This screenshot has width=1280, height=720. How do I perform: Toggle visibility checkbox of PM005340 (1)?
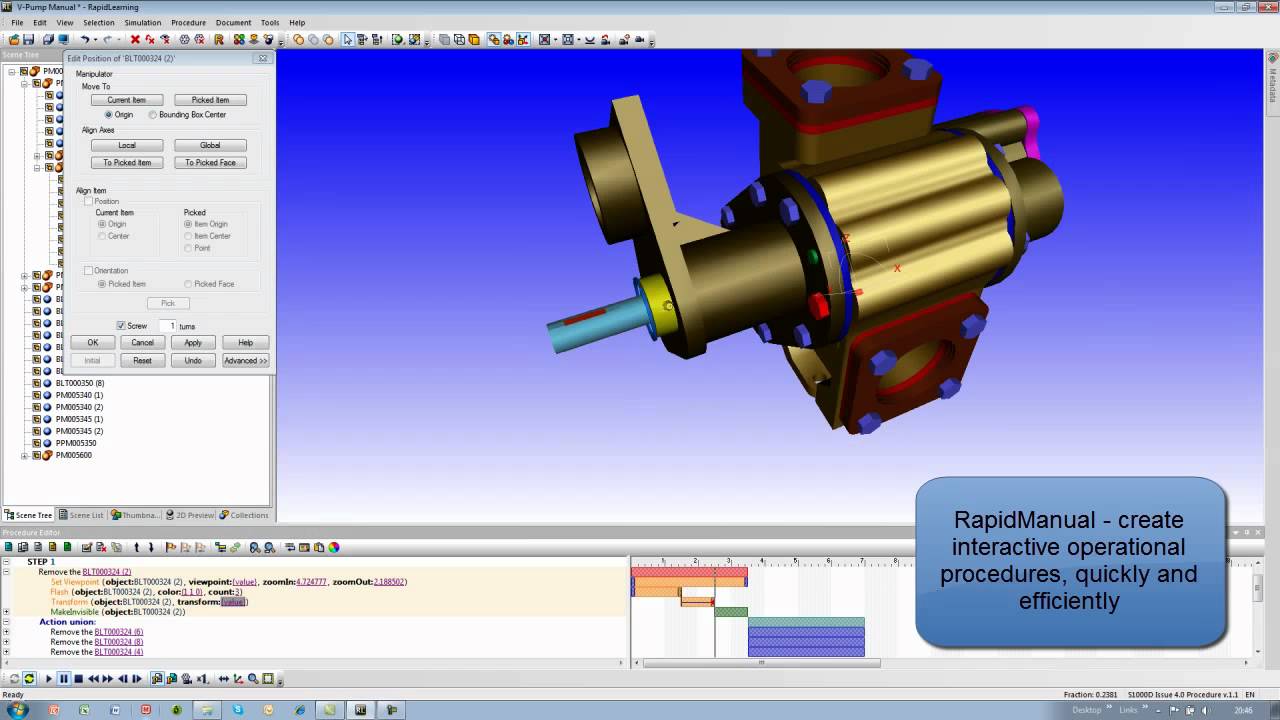click(x=36, y=395)
